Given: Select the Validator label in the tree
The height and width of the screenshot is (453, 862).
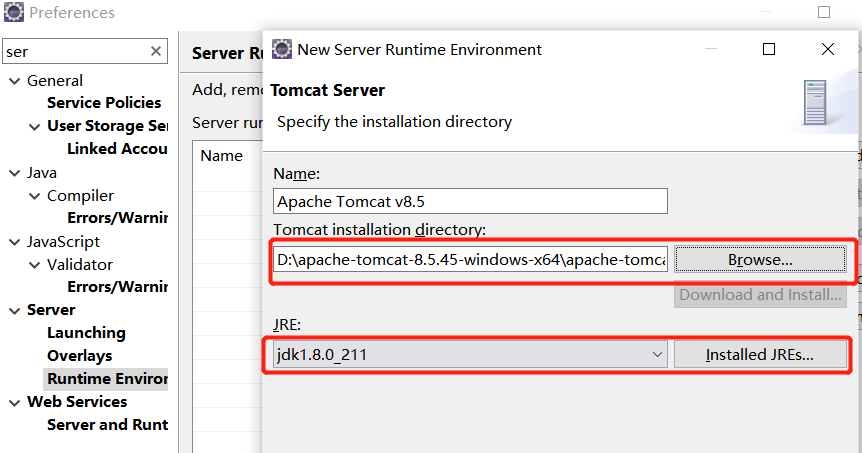Looking at the screenshot, I should tap(80, 264).
